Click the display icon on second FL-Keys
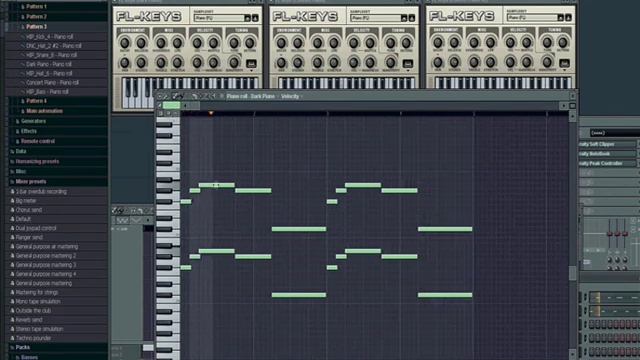 click(407, 64)
